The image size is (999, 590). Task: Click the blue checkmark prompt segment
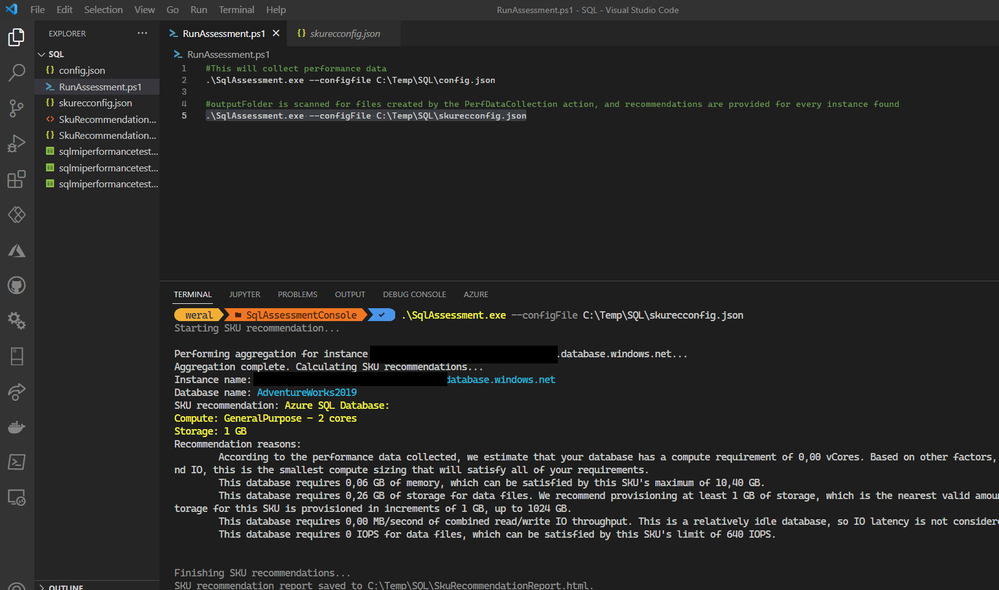pyautogui.click(x=382, y=315)
